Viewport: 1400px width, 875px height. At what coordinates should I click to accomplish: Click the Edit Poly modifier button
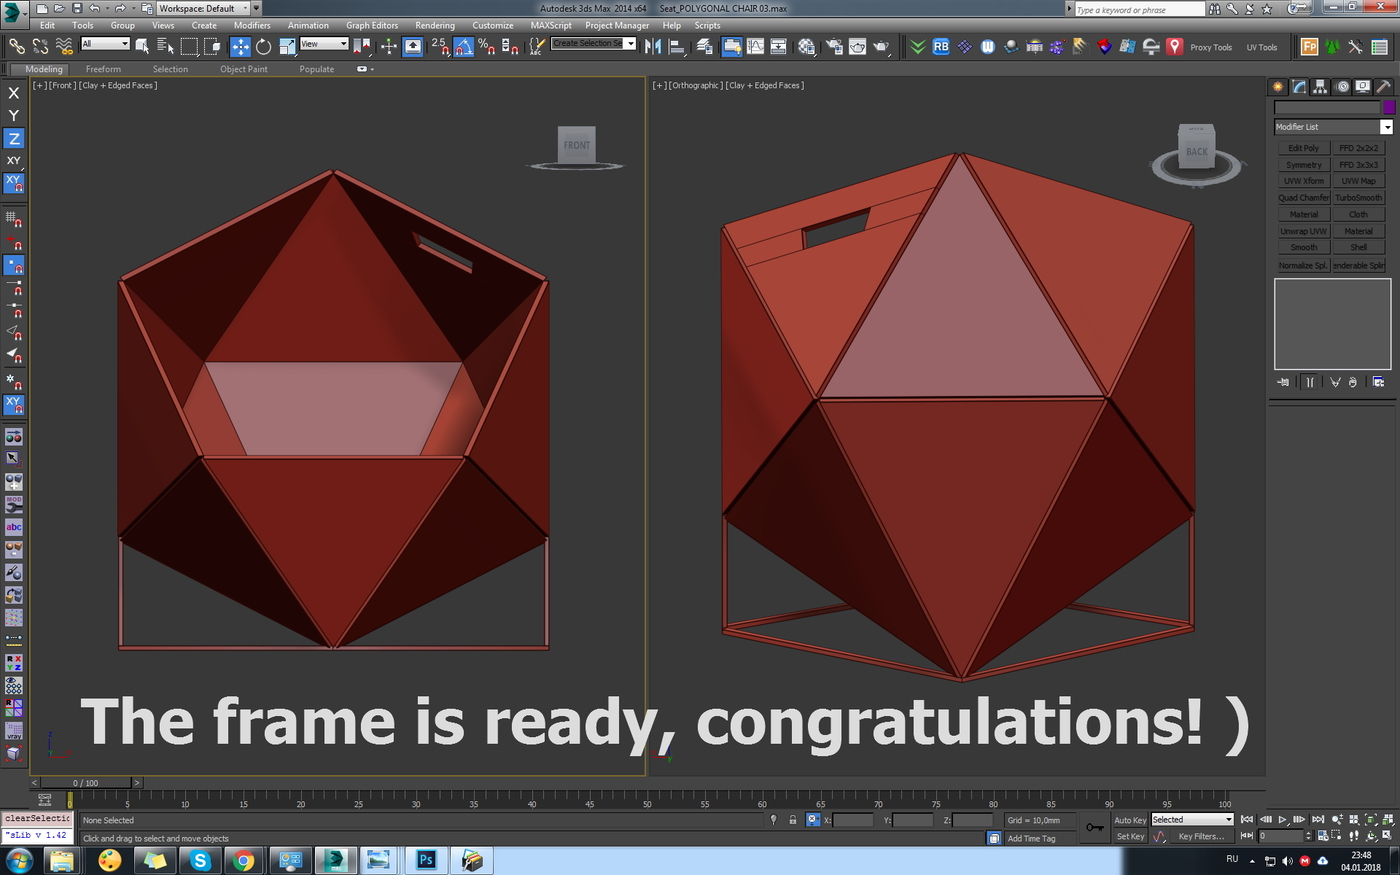[x=1303, y=148]
